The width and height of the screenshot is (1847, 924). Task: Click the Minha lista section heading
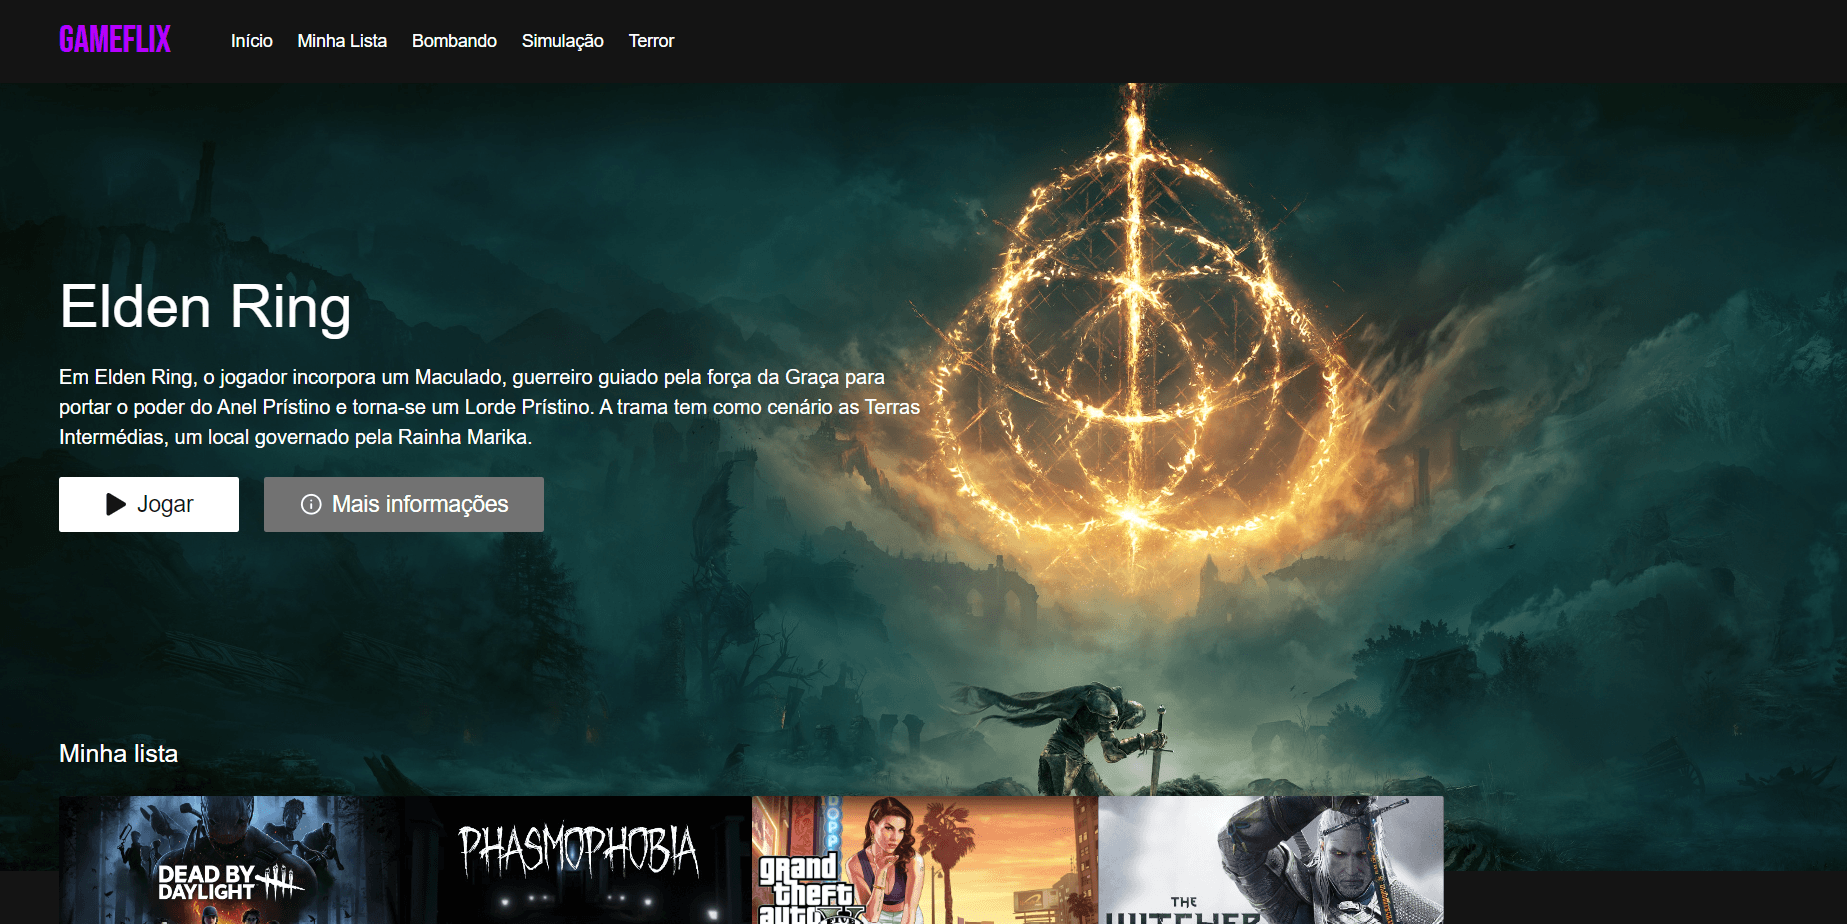(118, 753)
